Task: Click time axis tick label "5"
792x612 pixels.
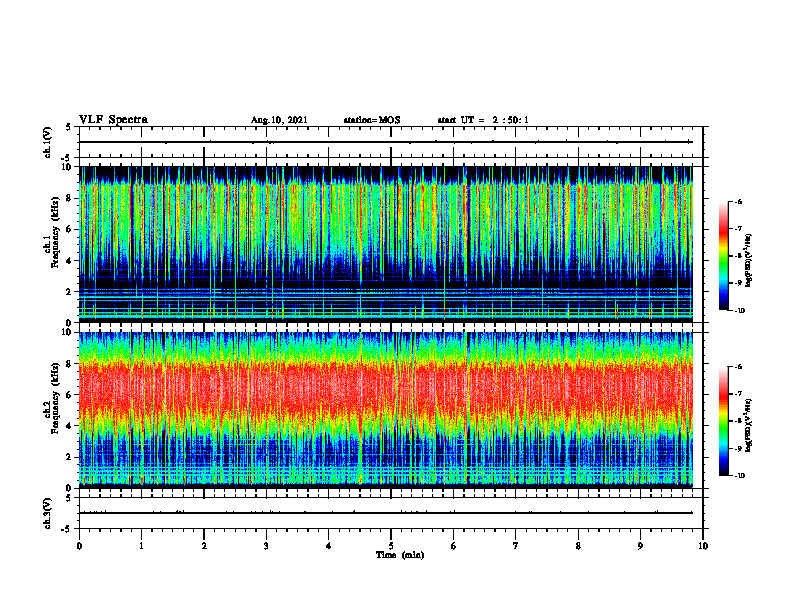Action: click(x=391, y=546)
